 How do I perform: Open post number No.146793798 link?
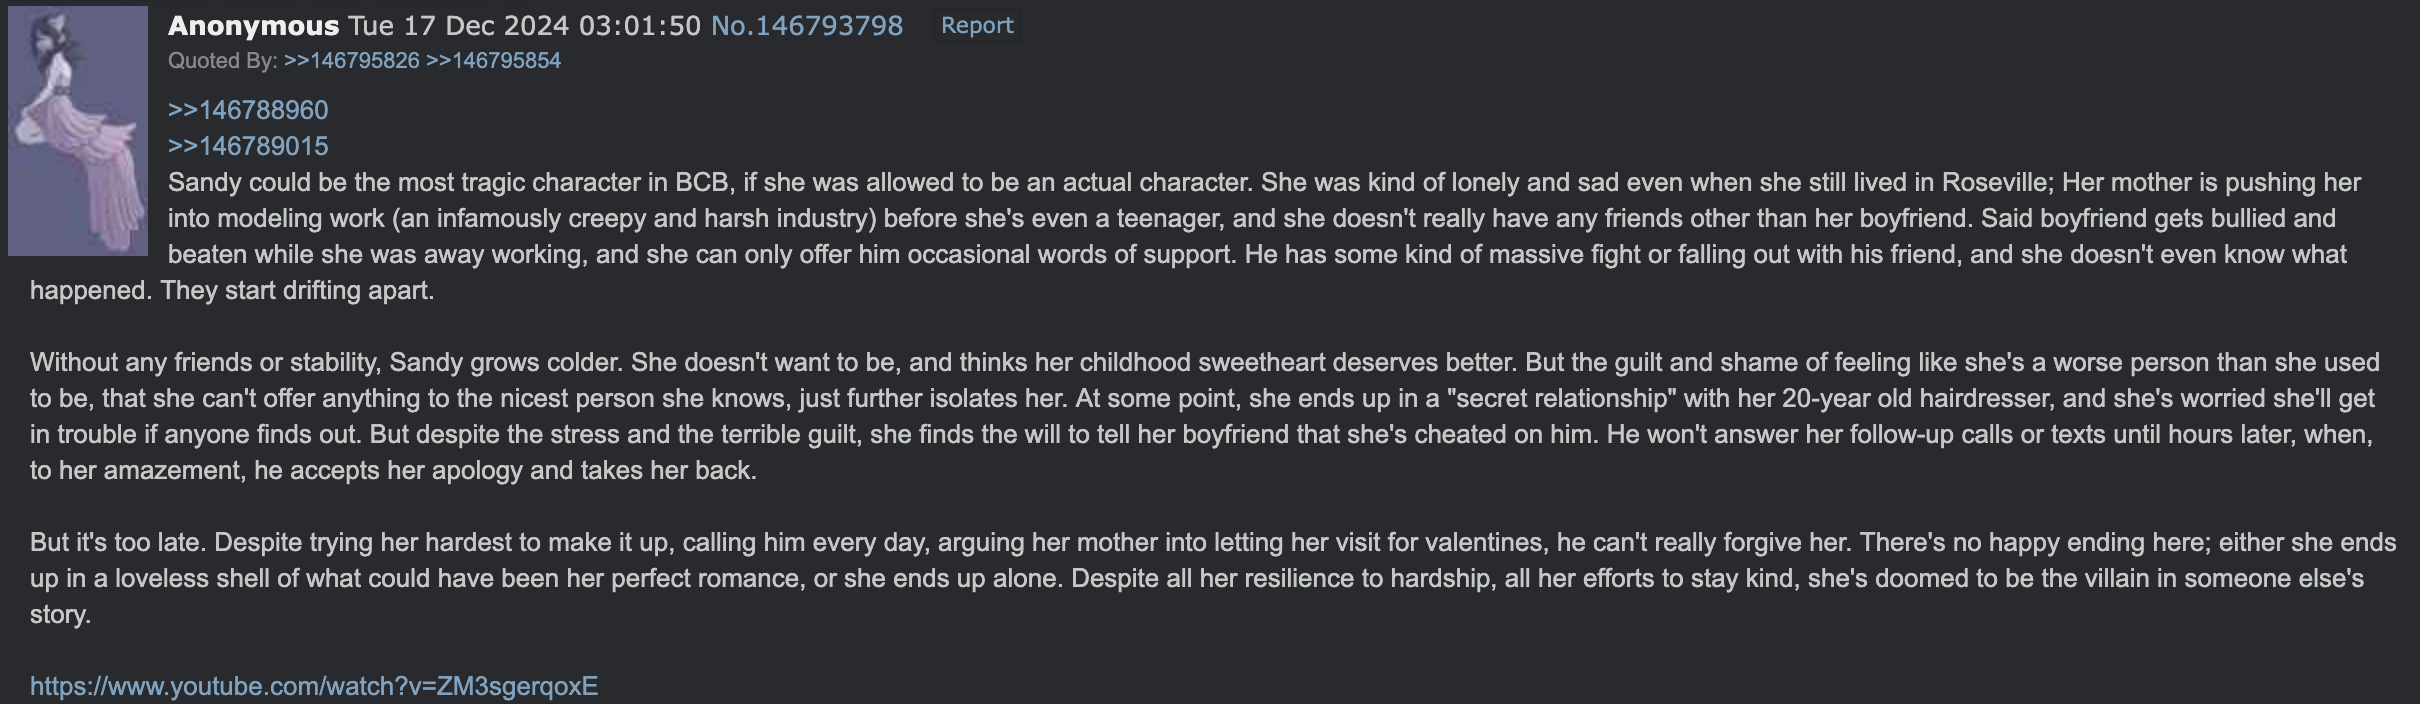coord(807,25)
